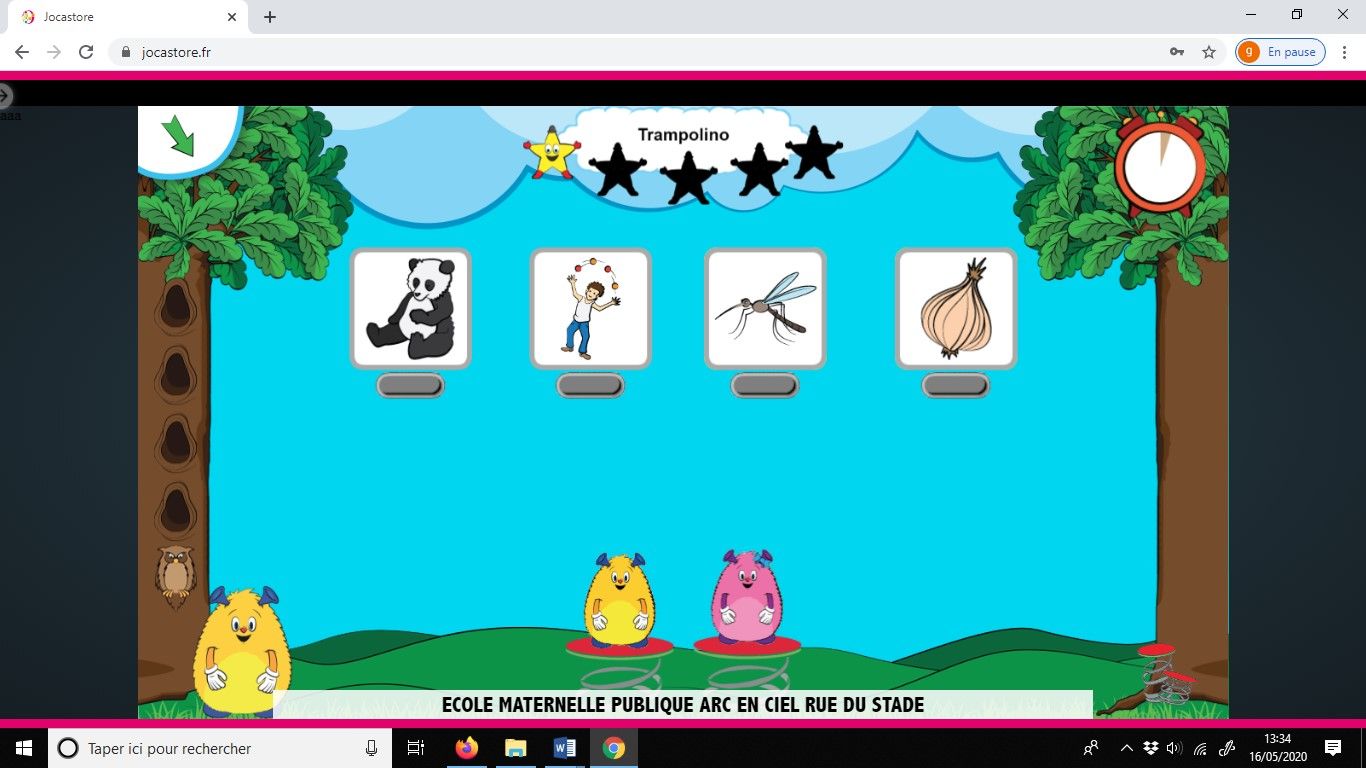Select the juggler picture card
Screen dimensions: 1366x768
pyautogui.click(x=590, y=308)
